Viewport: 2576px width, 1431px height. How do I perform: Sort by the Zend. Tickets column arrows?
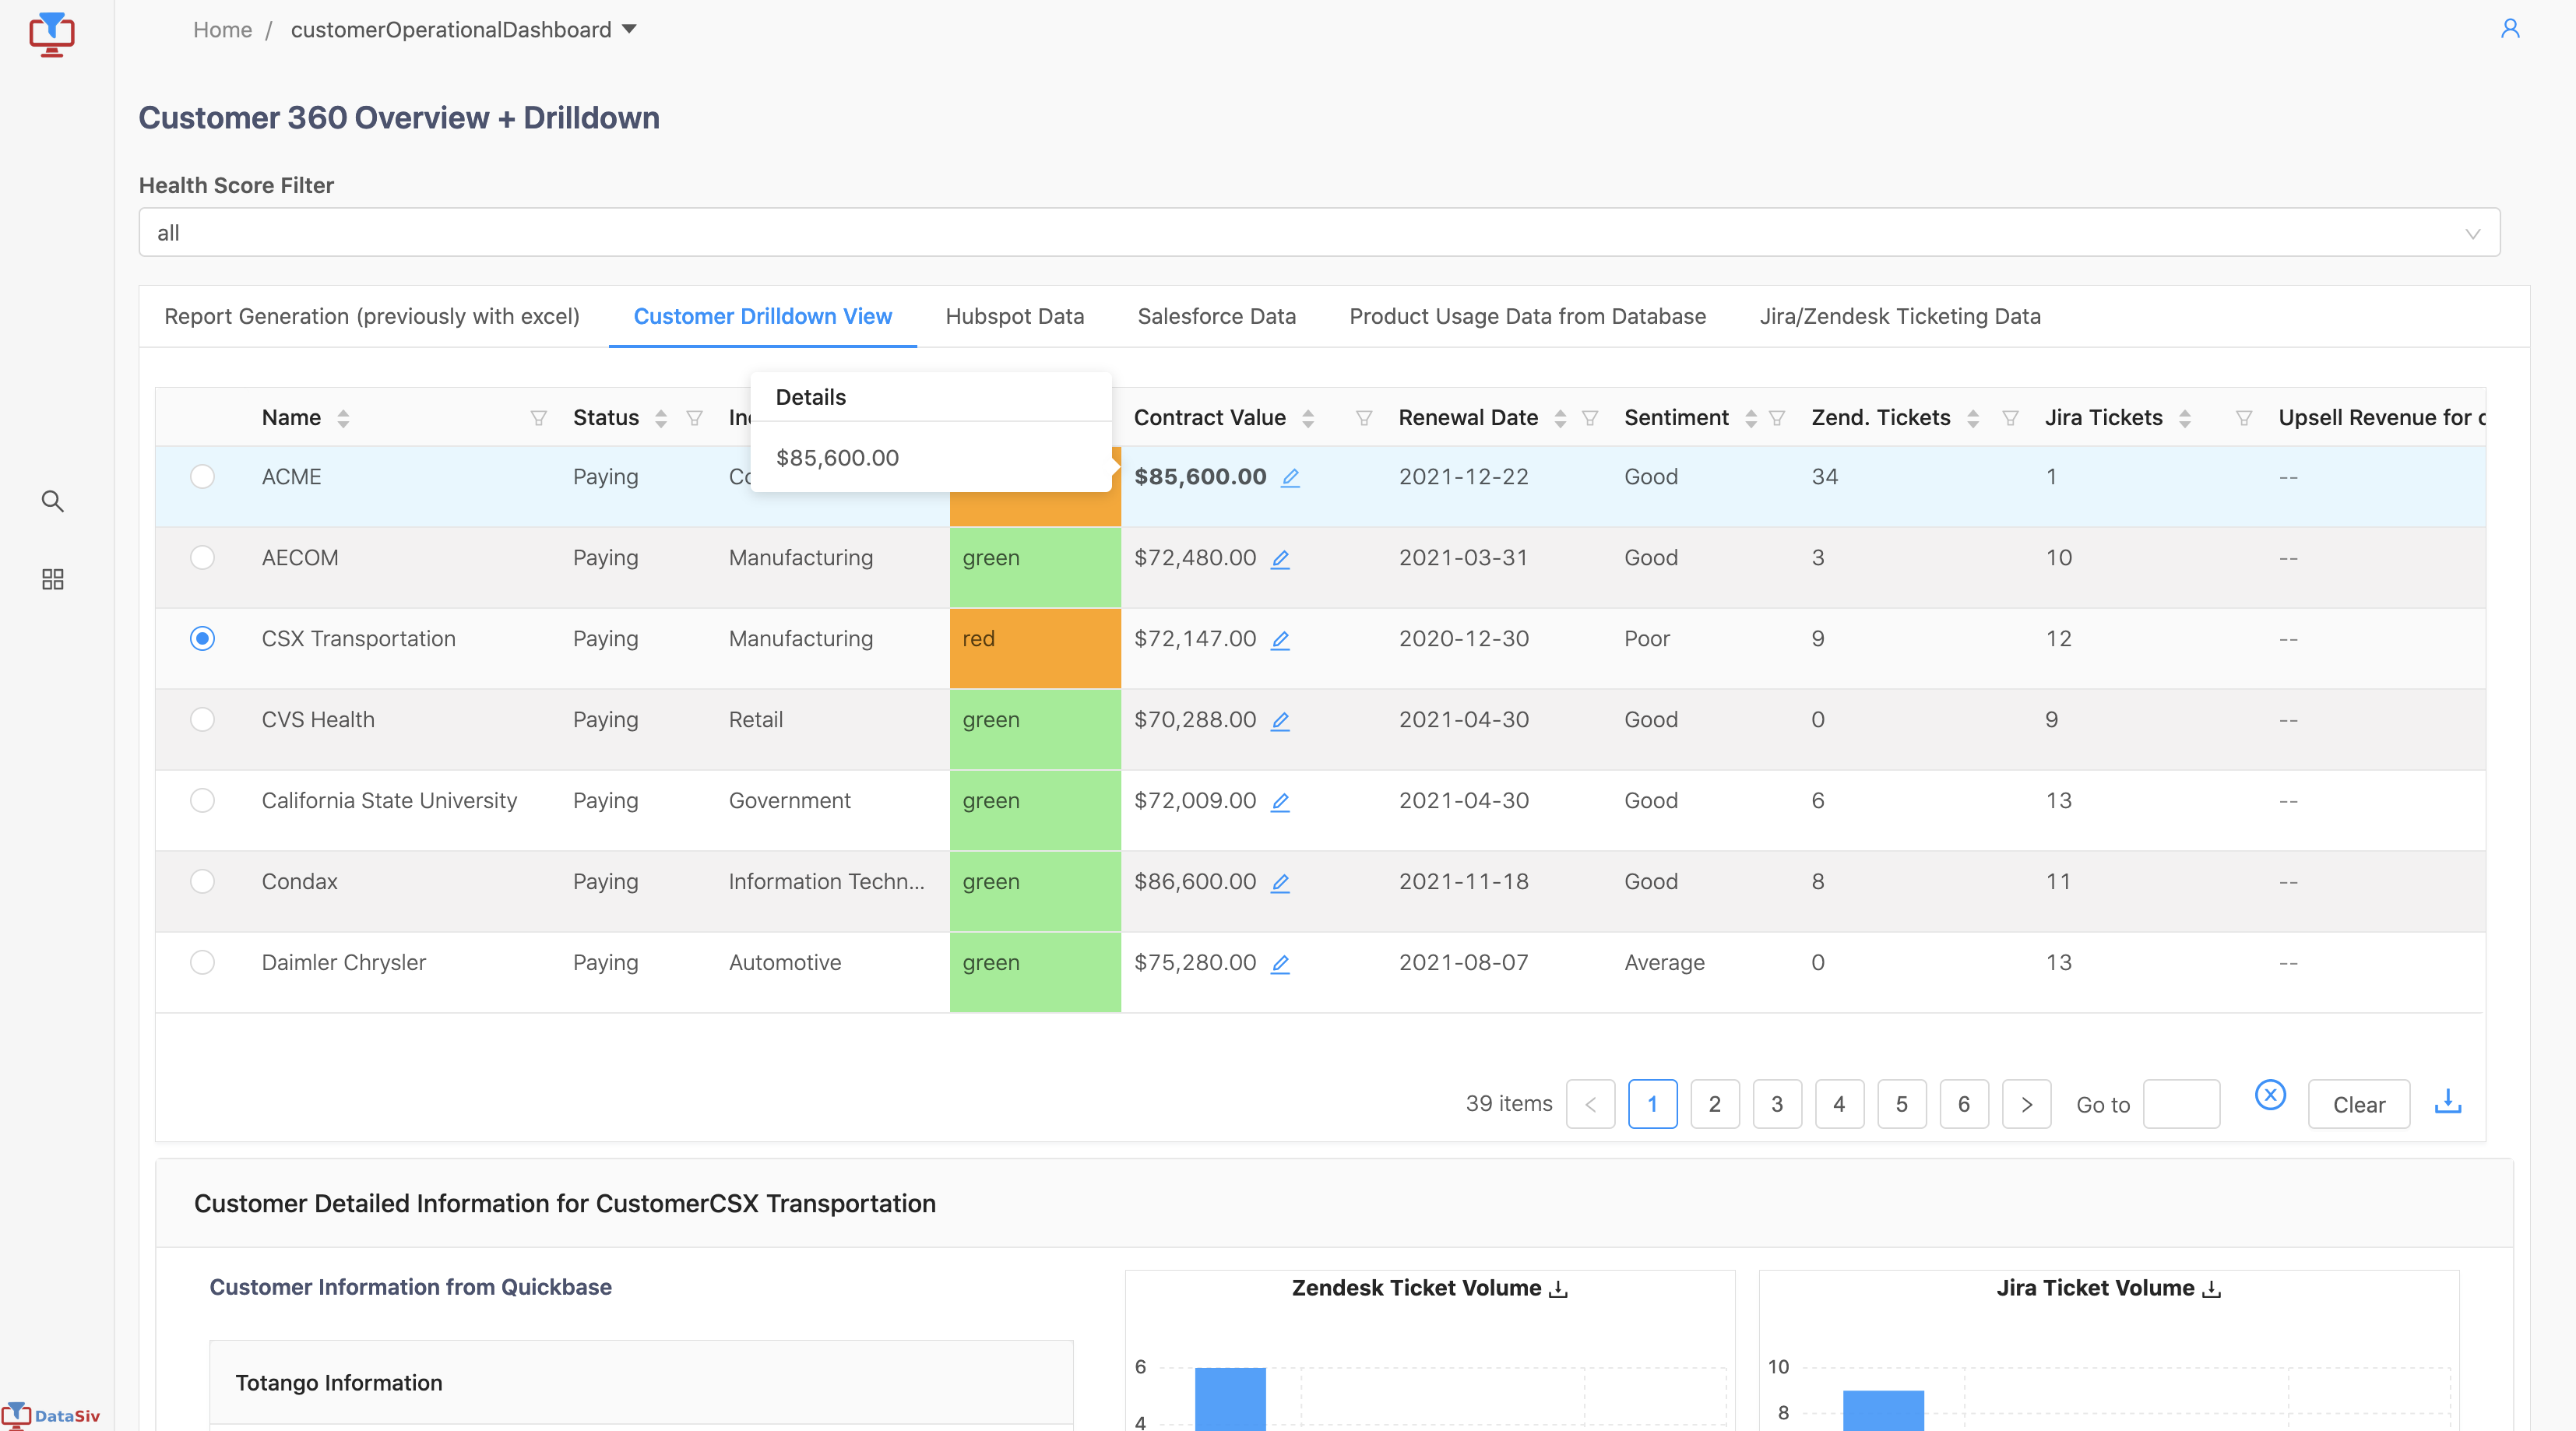tap(1973, 418)
